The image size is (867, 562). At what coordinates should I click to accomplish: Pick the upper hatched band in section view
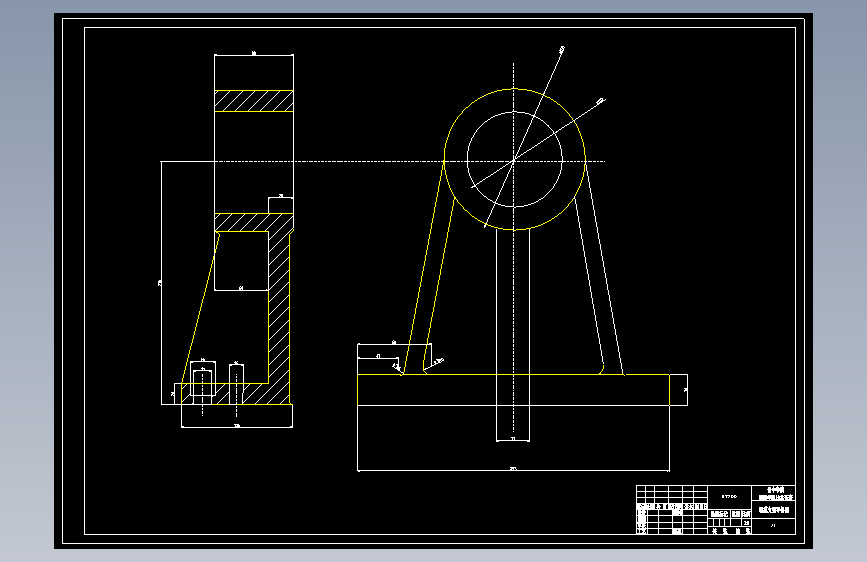pos(254,101)
